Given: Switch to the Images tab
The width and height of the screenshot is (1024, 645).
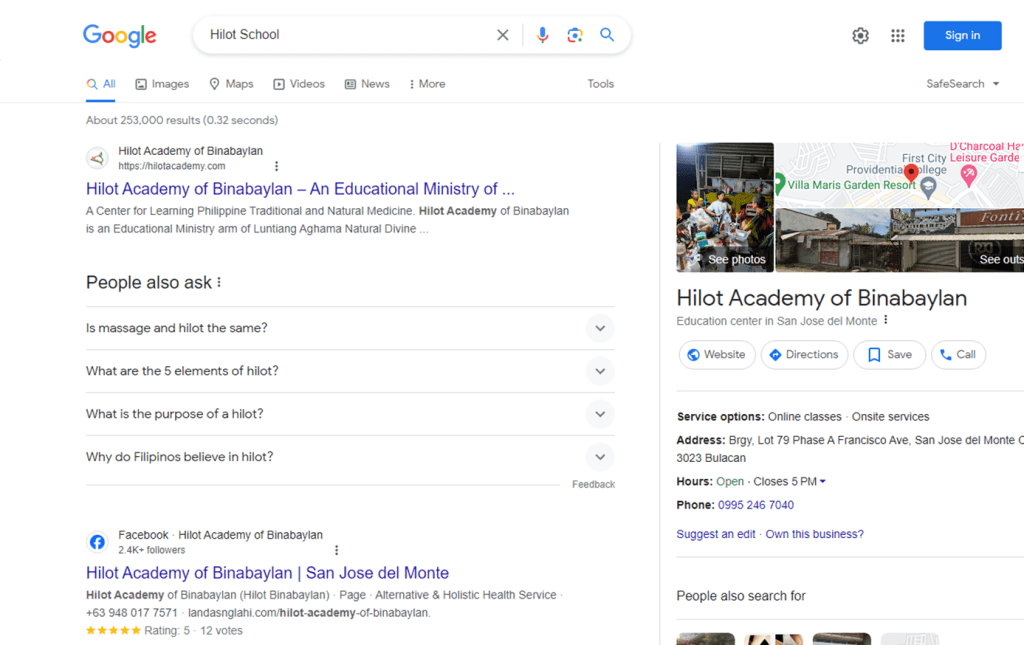Looking at the screenshot, I should [162, 84].
